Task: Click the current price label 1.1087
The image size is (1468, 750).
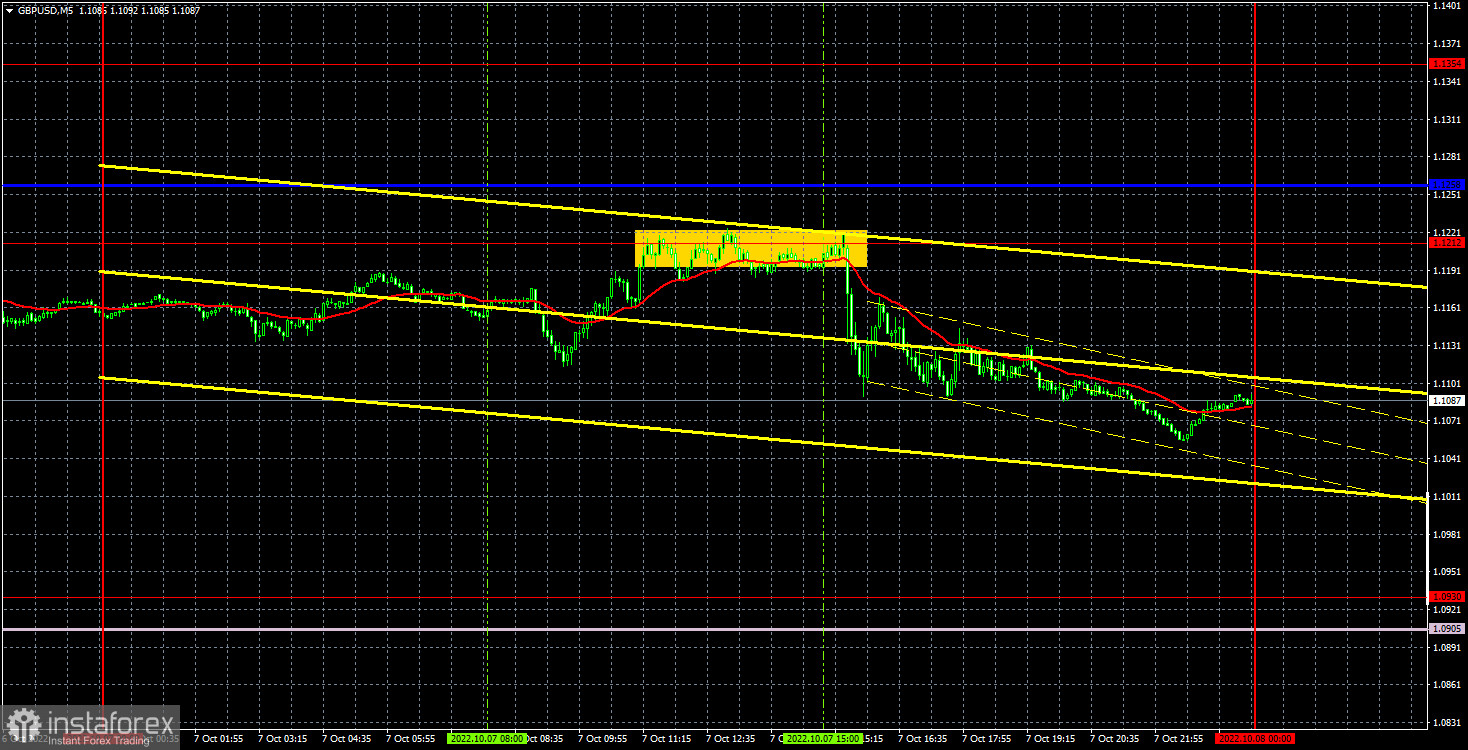Action: 1447,400
